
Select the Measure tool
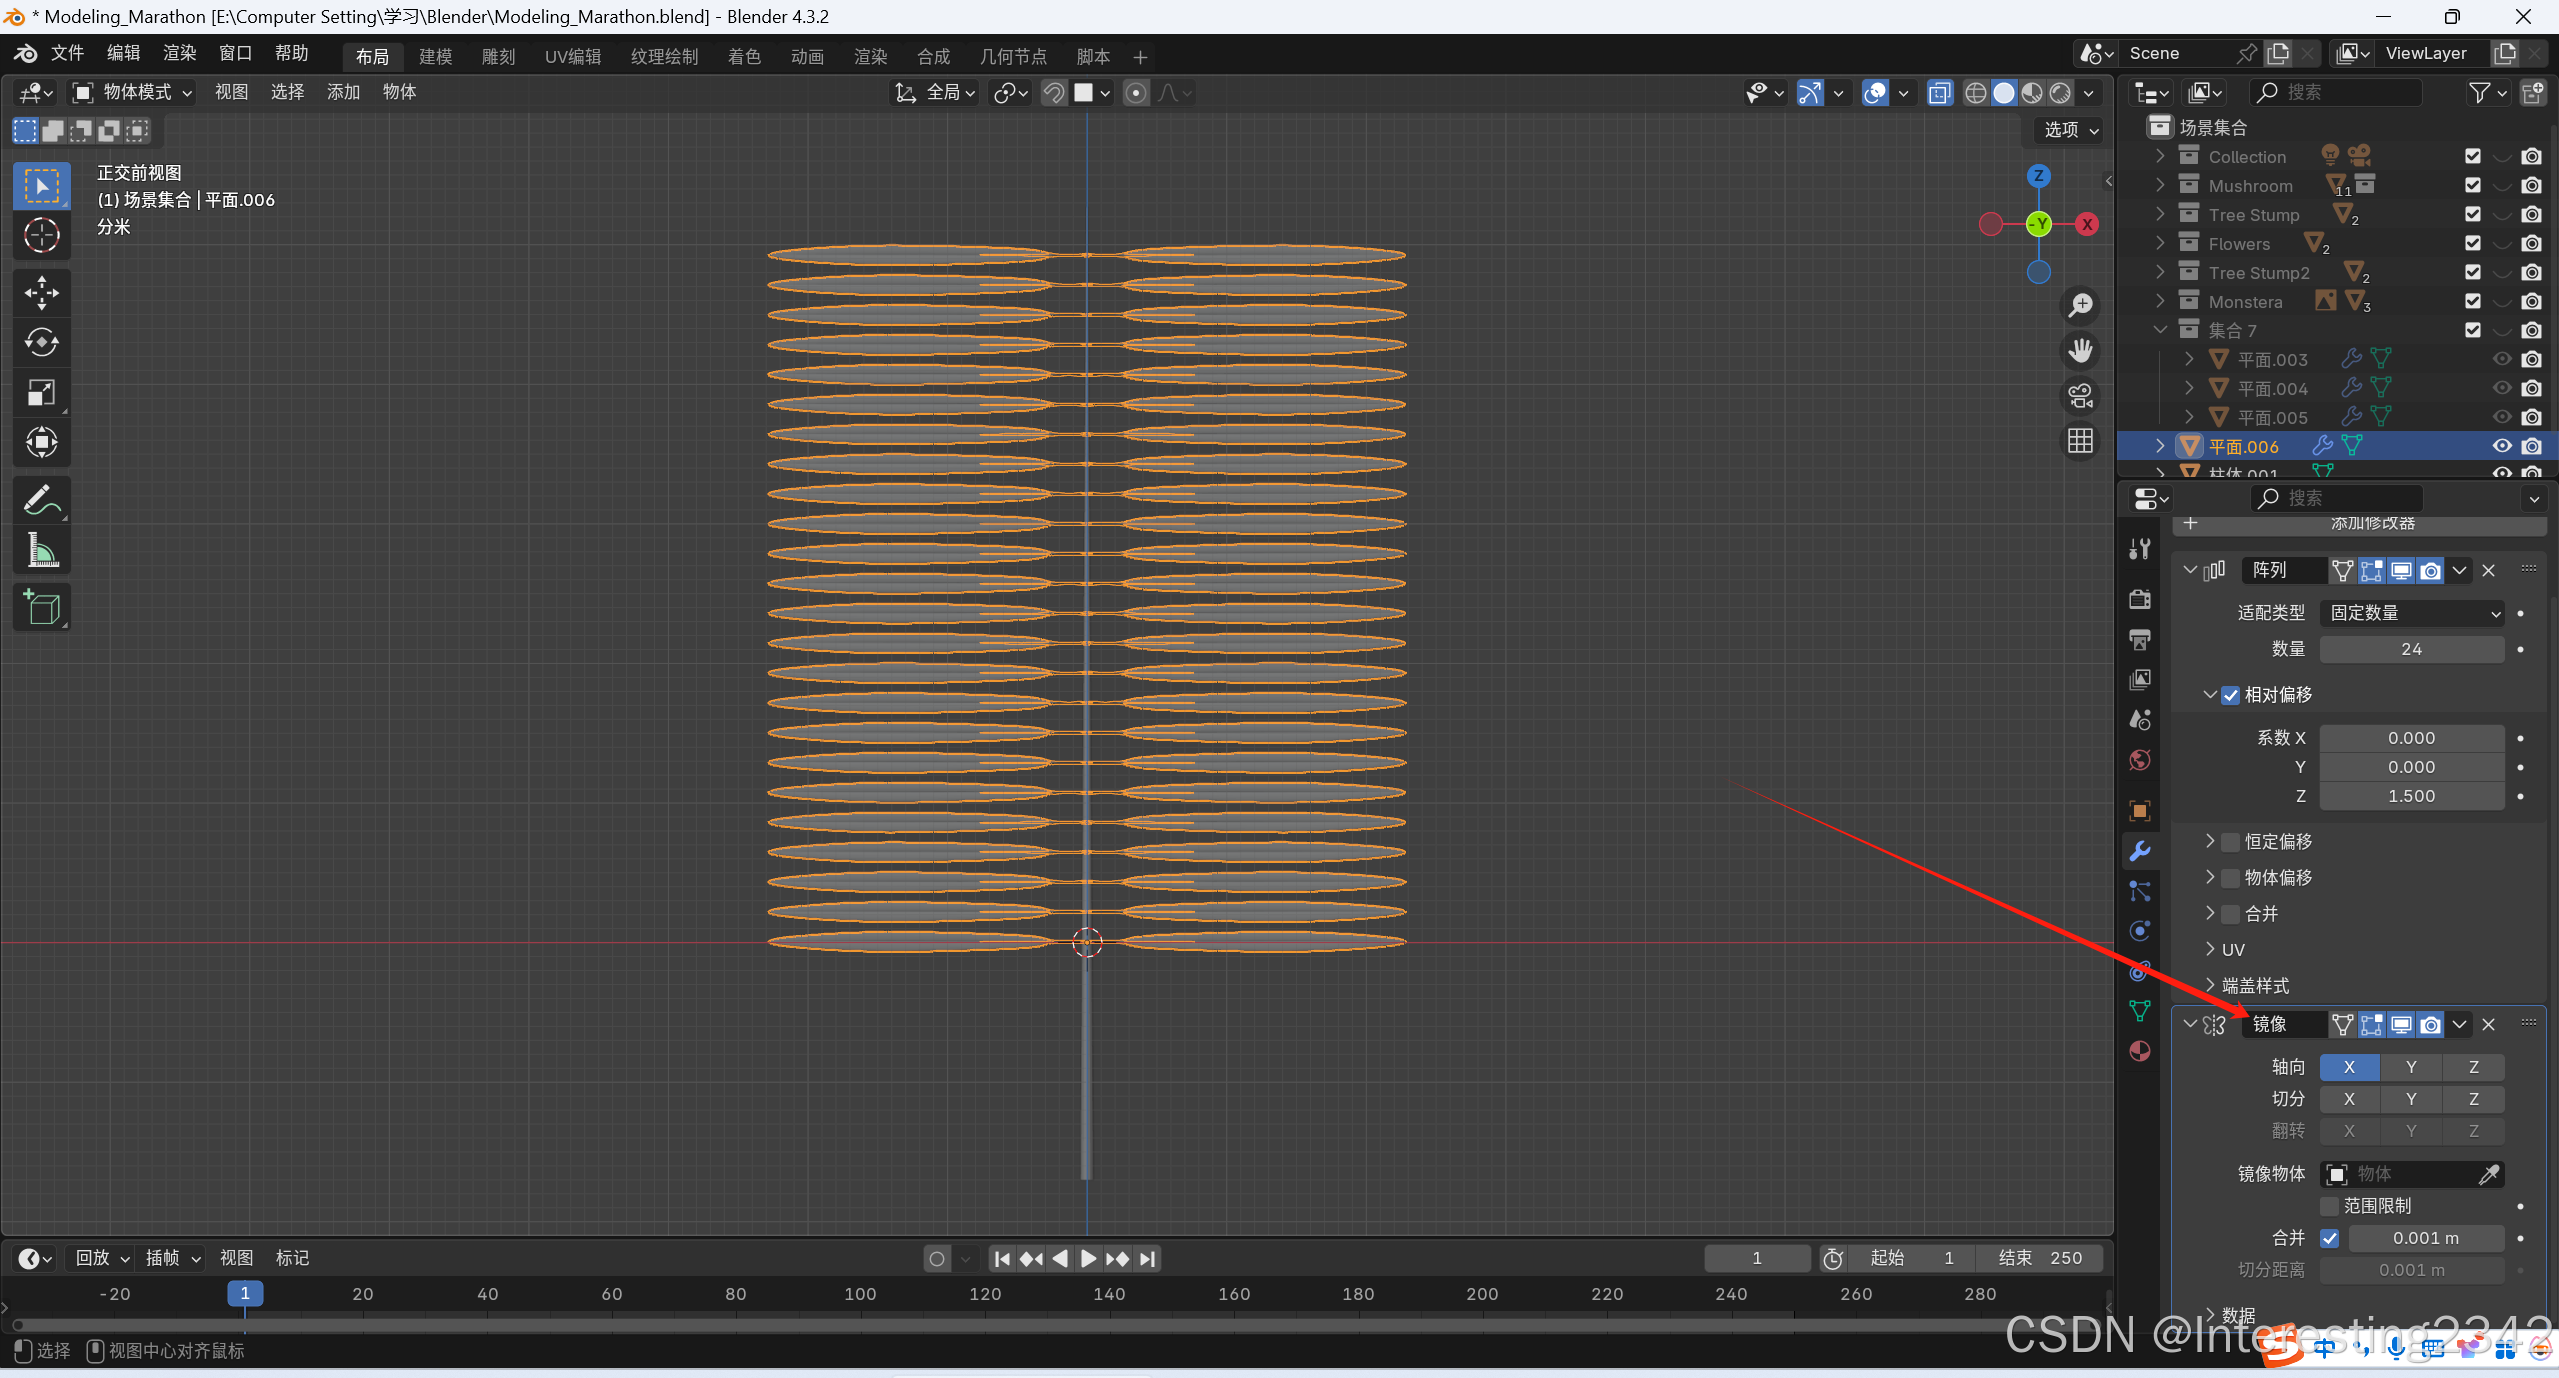pos(41,550)
